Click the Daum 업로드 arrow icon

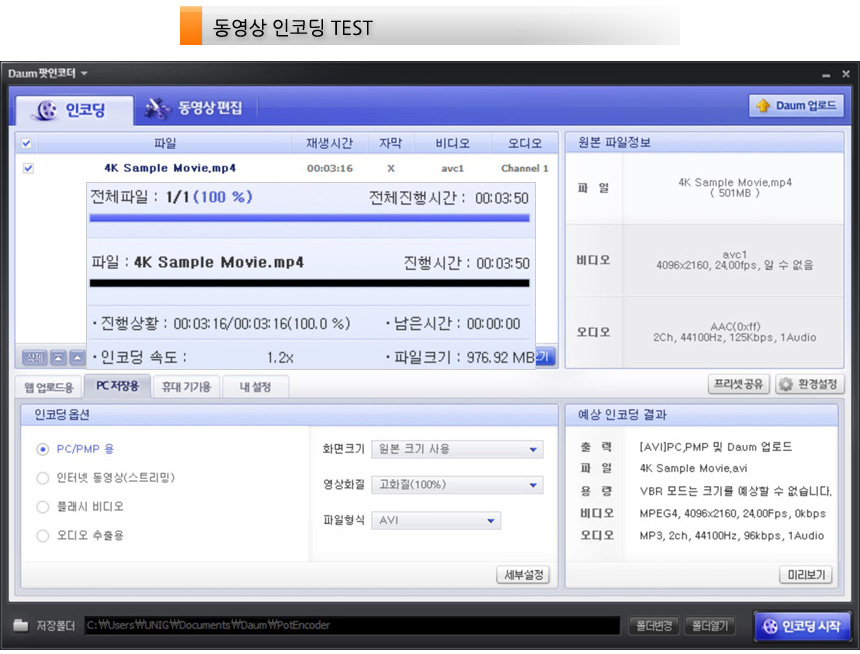(763, 106)
